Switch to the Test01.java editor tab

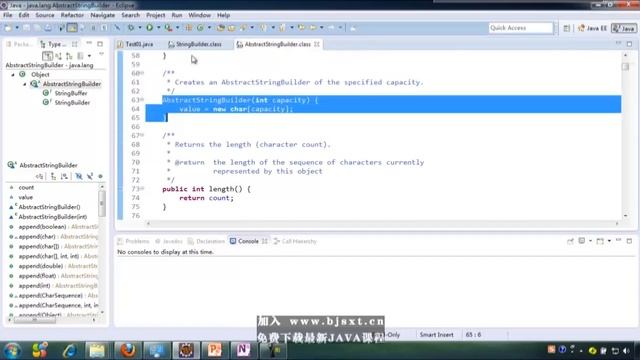click(136, 44)
